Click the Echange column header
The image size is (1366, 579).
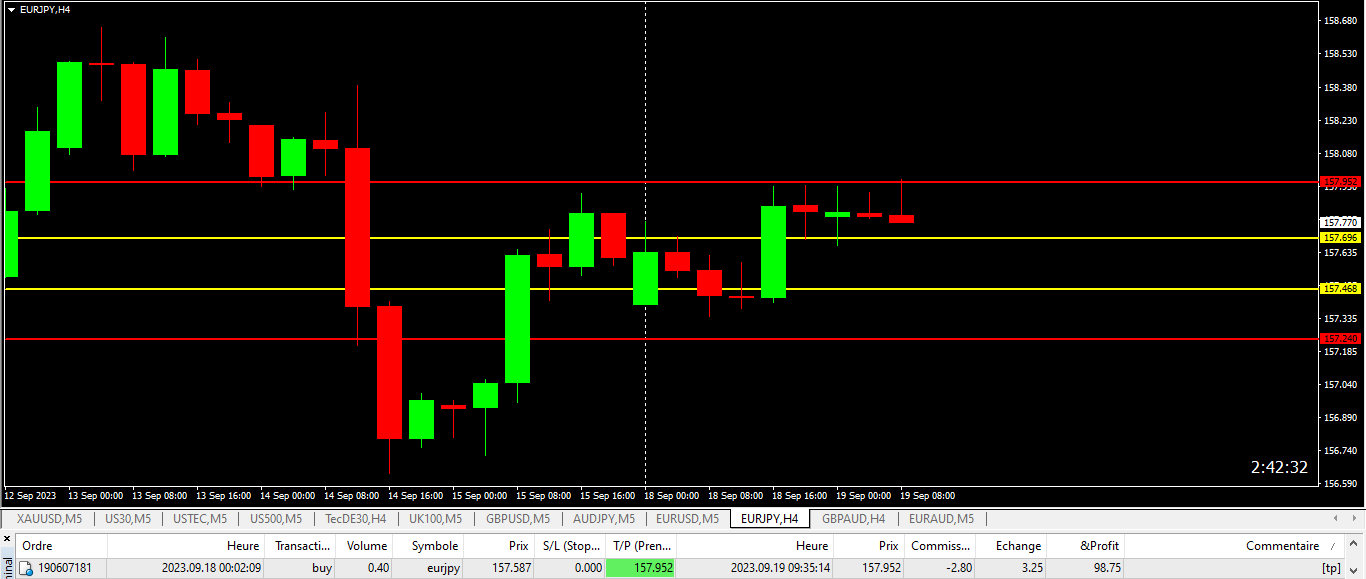point(1010,546)
